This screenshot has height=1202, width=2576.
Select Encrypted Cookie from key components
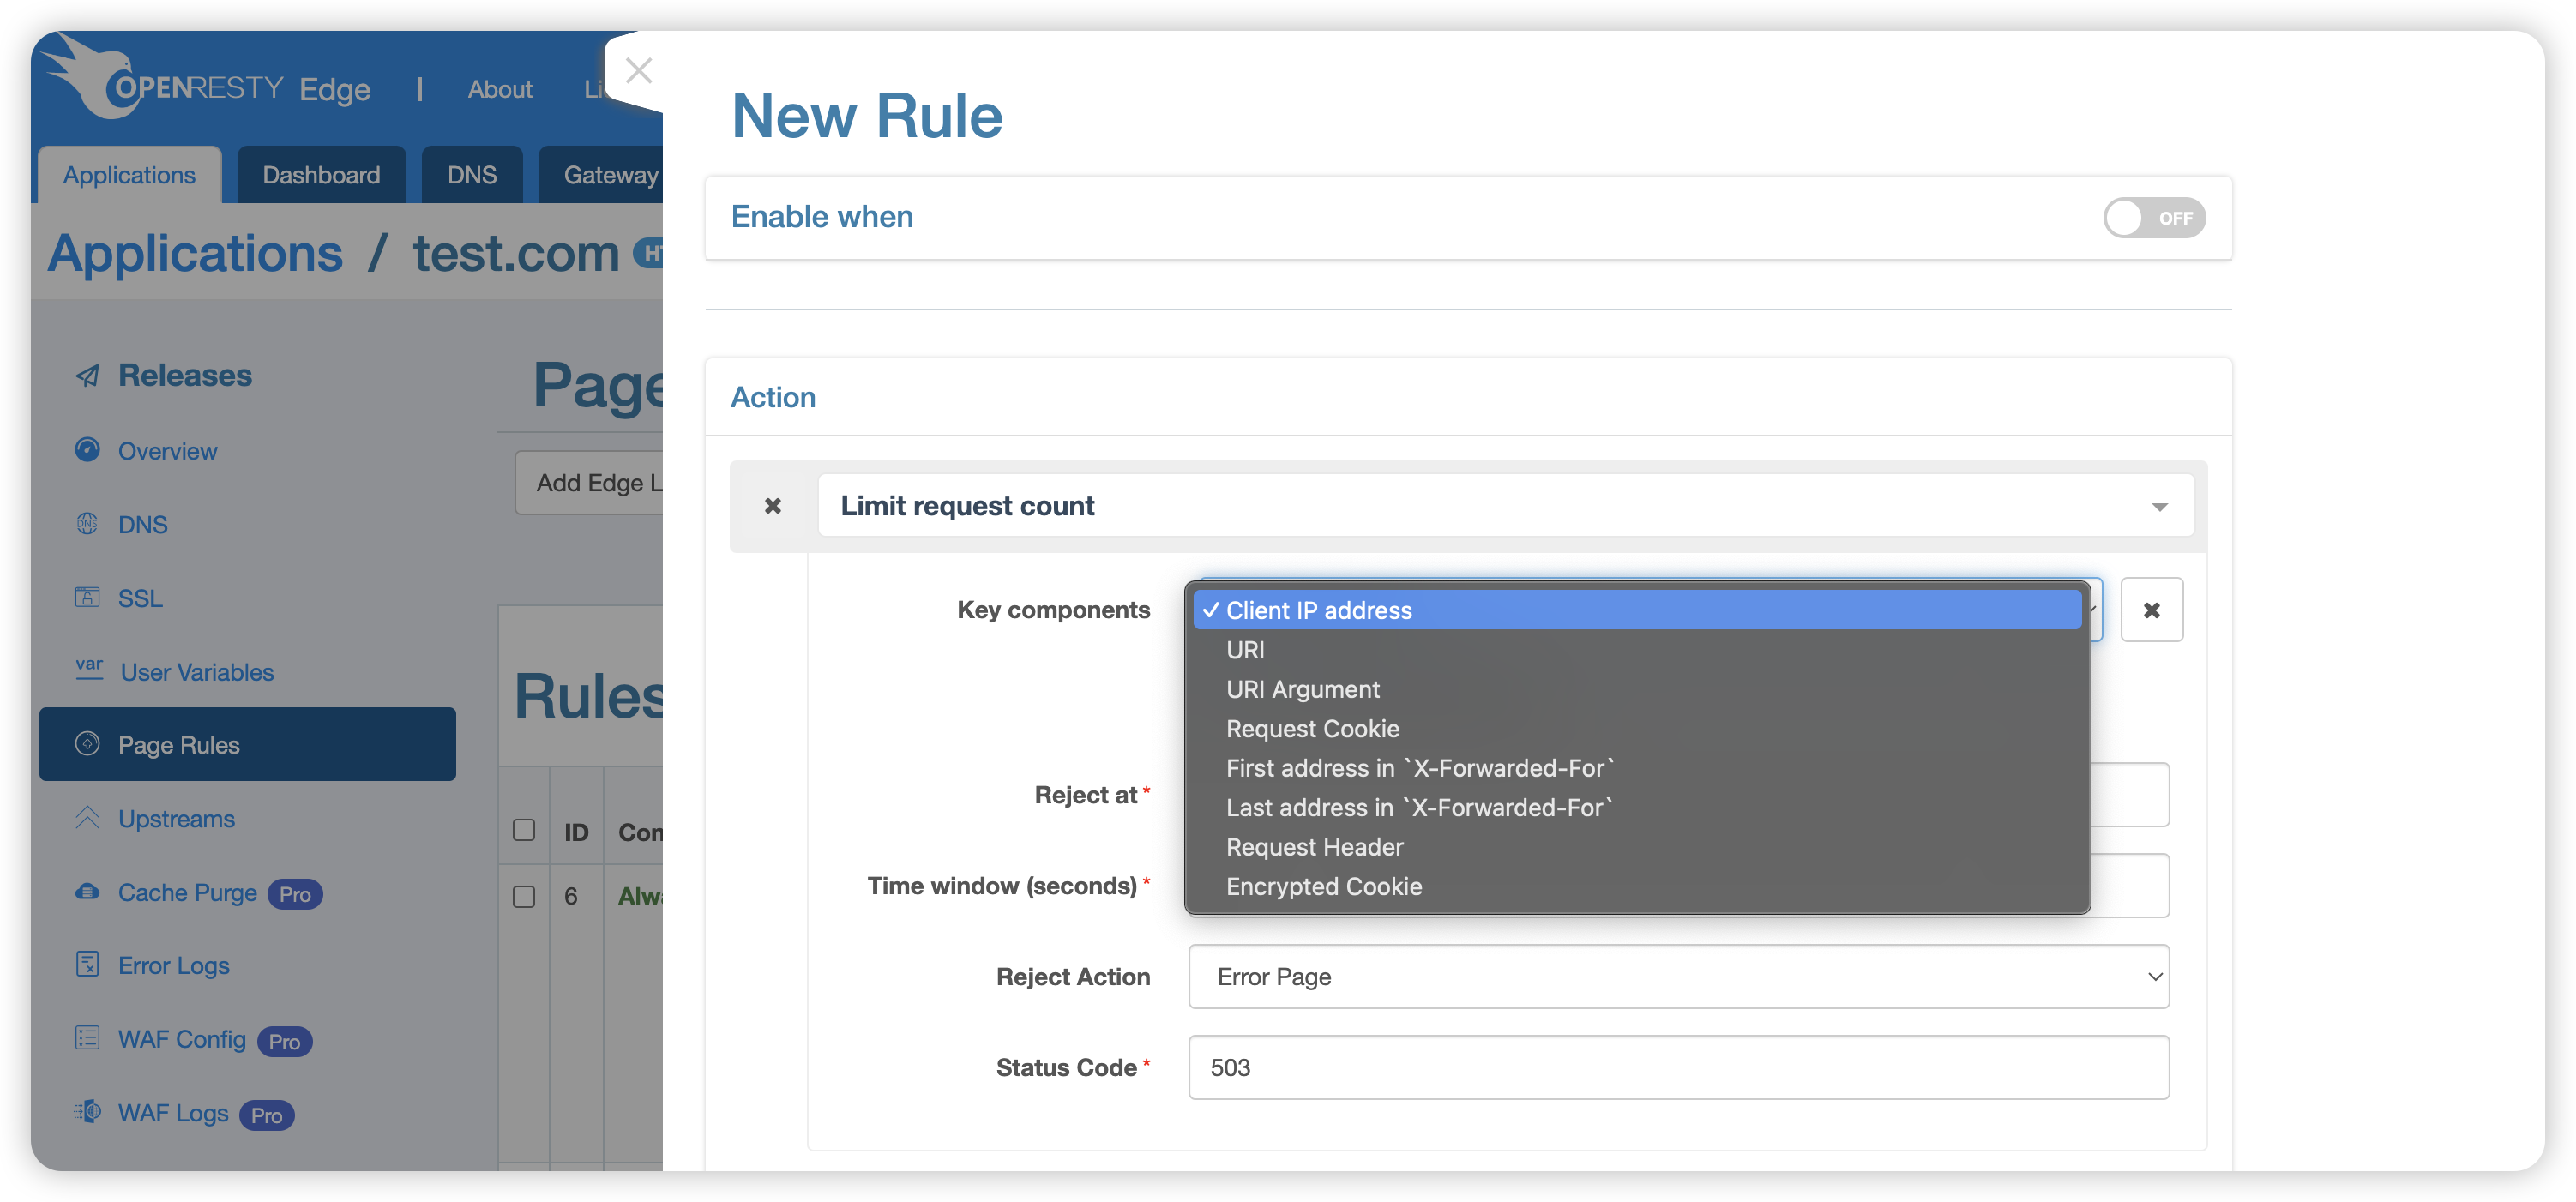pyautogui.click(x=1324, y=885)
